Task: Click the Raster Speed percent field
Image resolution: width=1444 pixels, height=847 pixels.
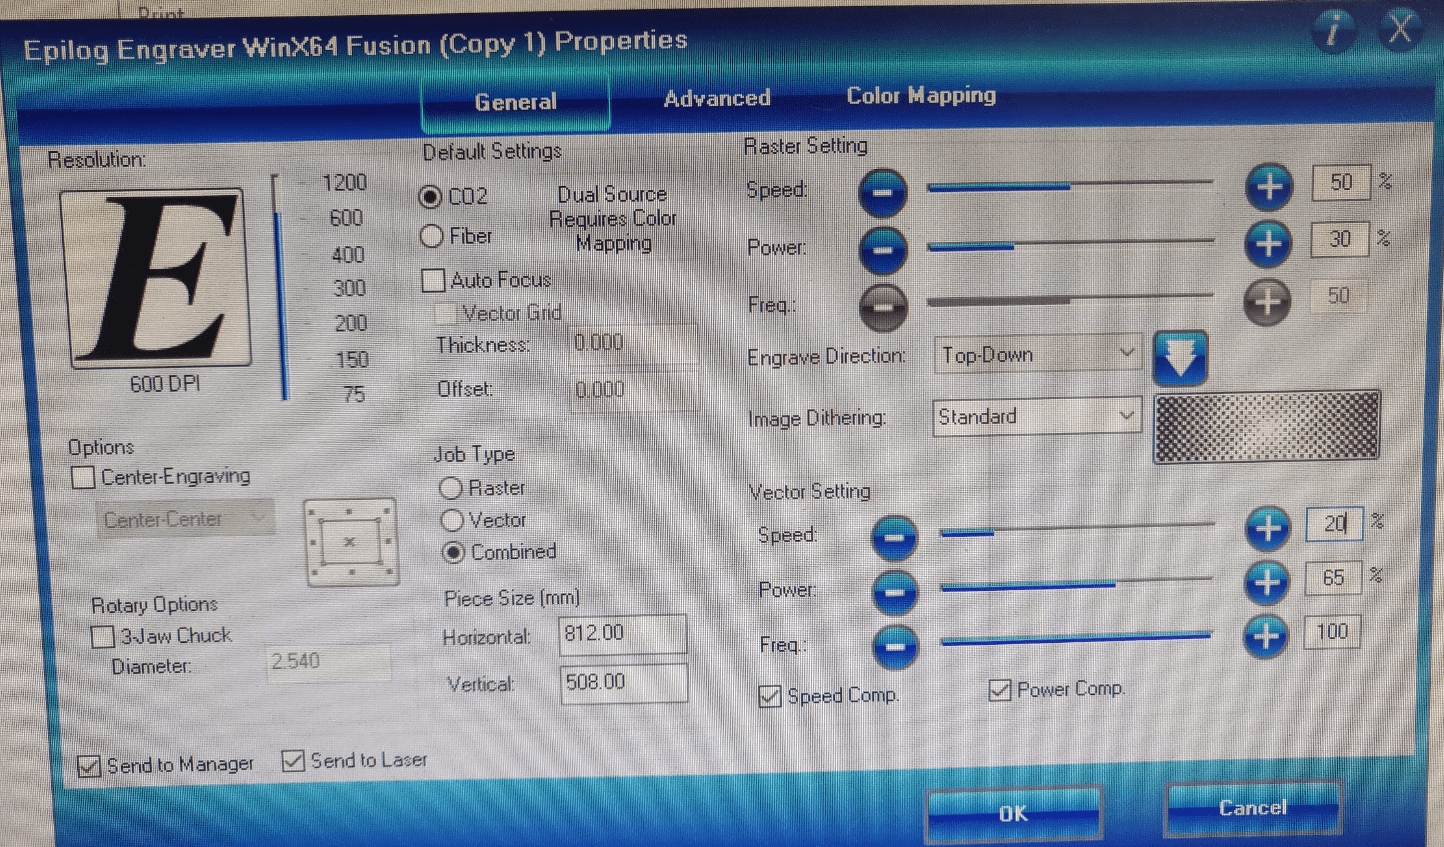Action: 1341,182
